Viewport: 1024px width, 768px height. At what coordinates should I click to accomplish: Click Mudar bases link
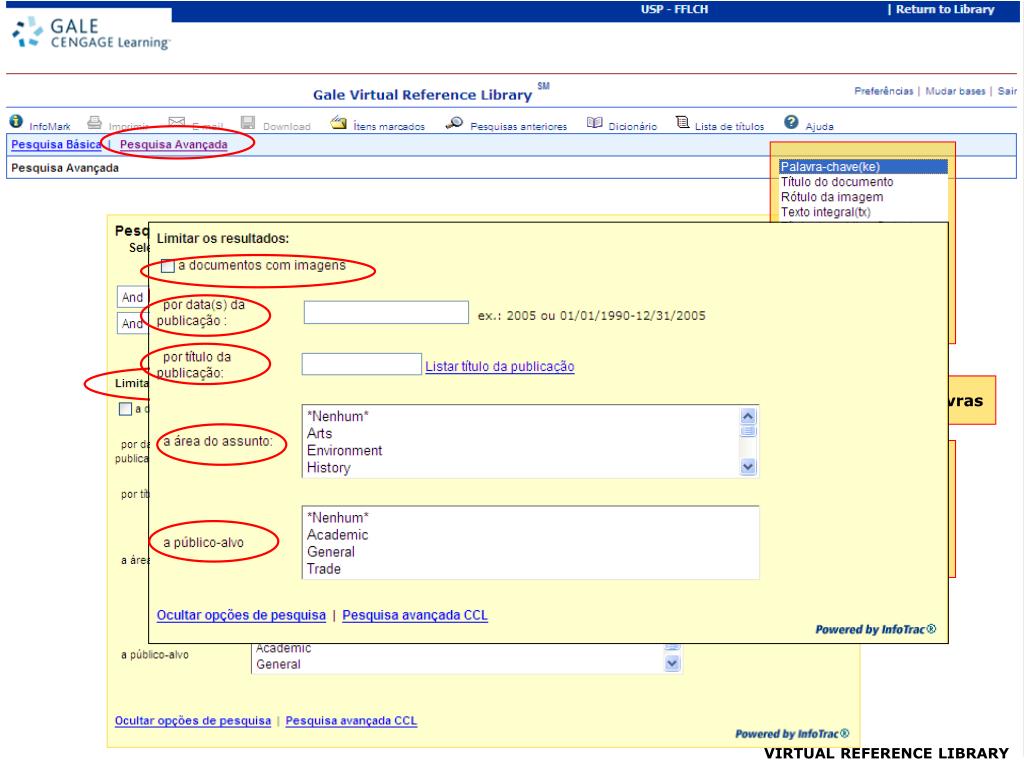click(955, 91)
